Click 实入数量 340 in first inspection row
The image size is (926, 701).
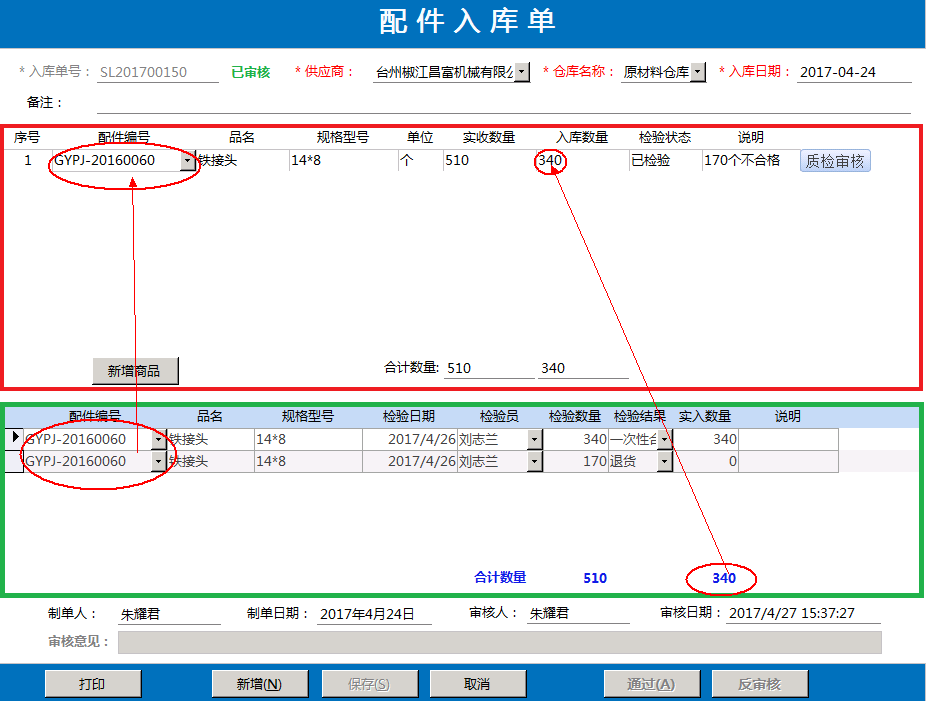[706, 439]
